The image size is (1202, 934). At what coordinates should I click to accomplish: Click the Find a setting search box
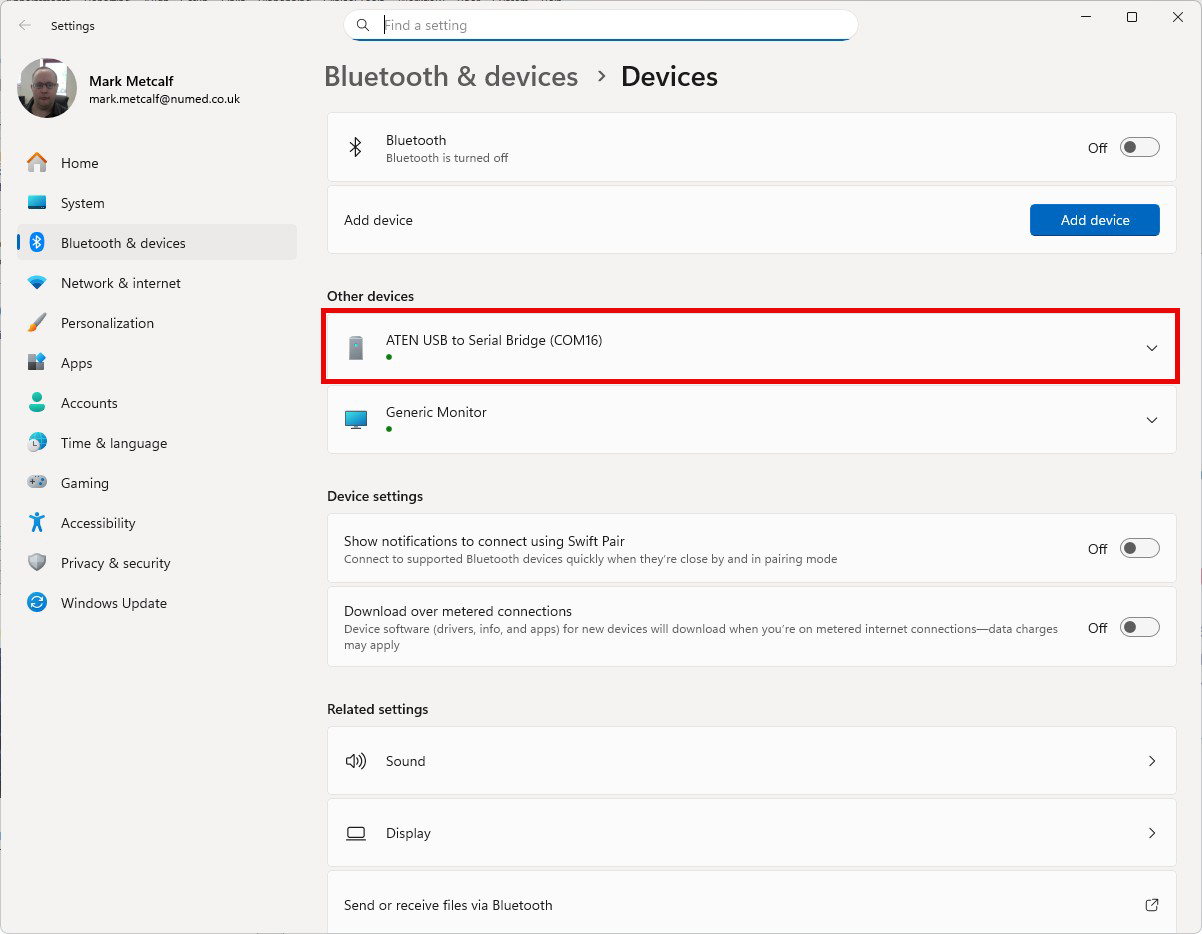click(610, 25)
